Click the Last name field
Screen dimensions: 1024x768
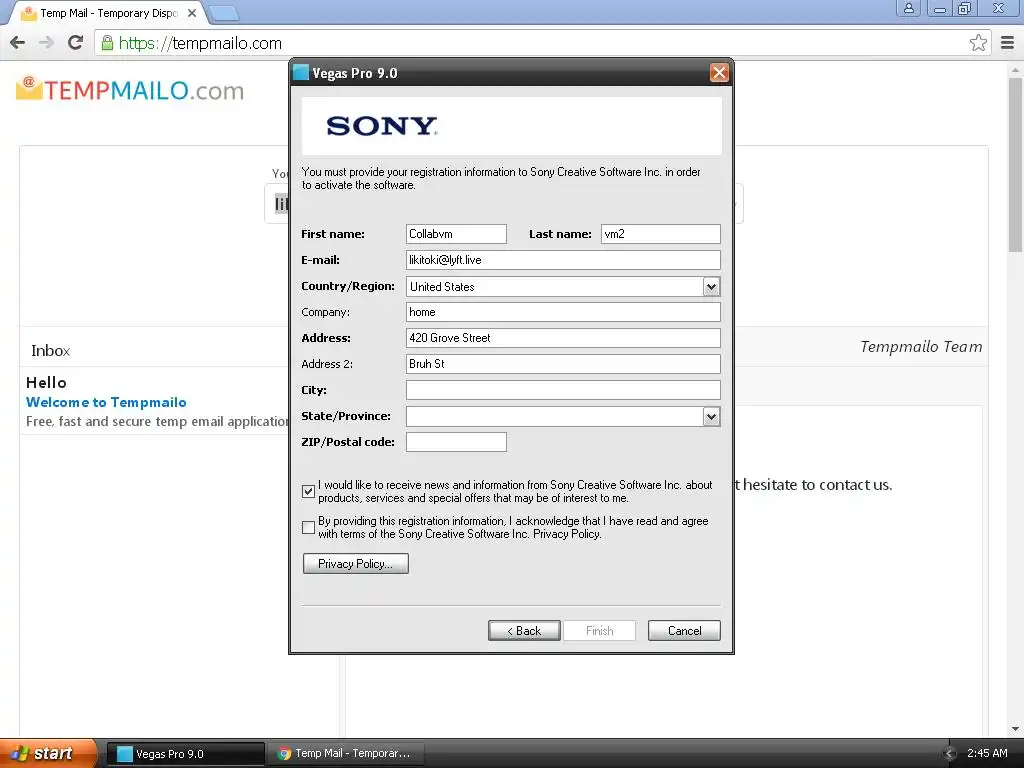click(660, 234)
